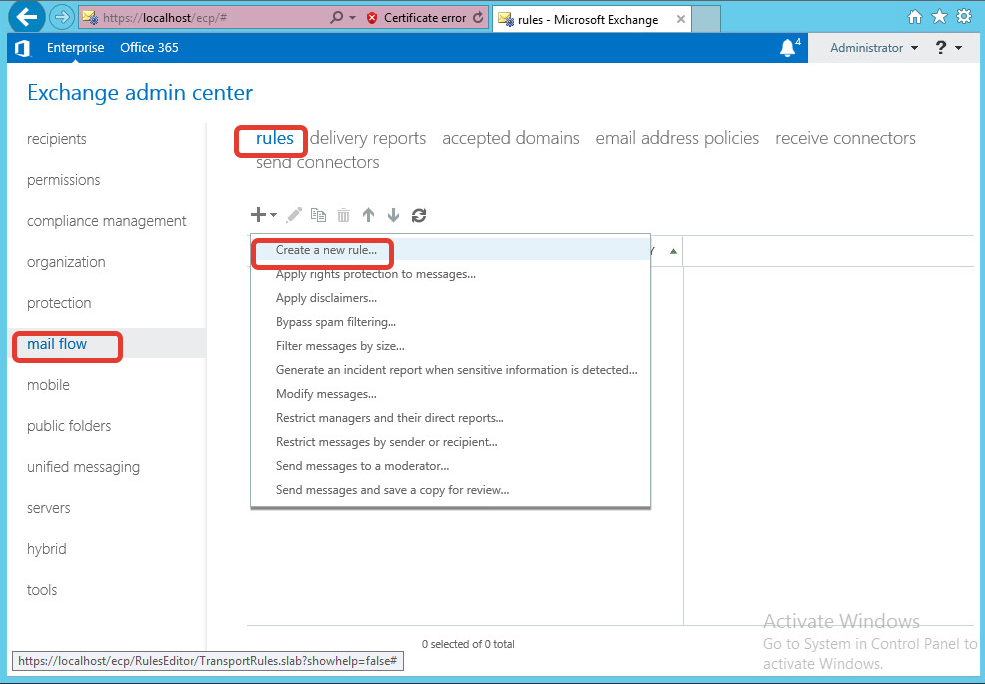The image size is (985, 684).
Task: Click the Move up arrow icon
Action: [368, 215]
